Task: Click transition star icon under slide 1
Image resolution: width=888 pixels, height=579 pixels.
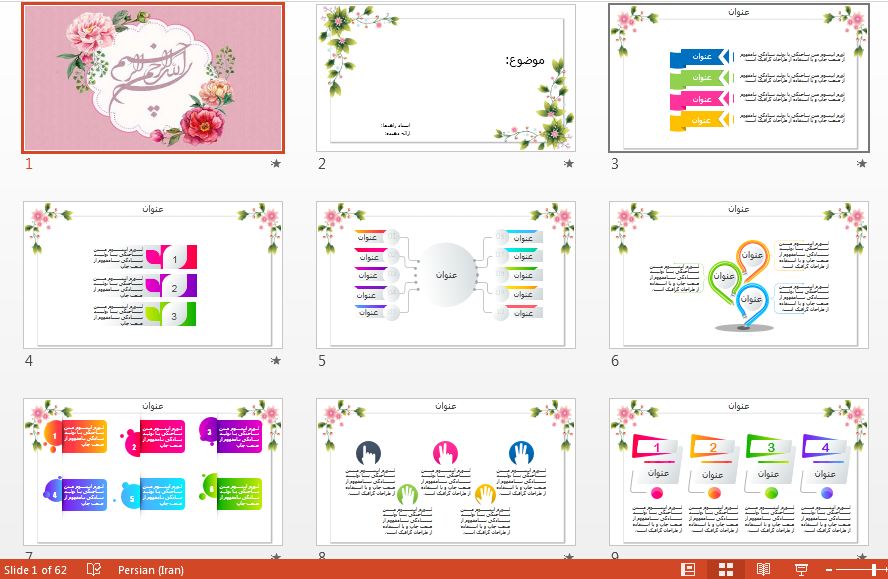Action: pyautogui.click(x=276, y=163)
